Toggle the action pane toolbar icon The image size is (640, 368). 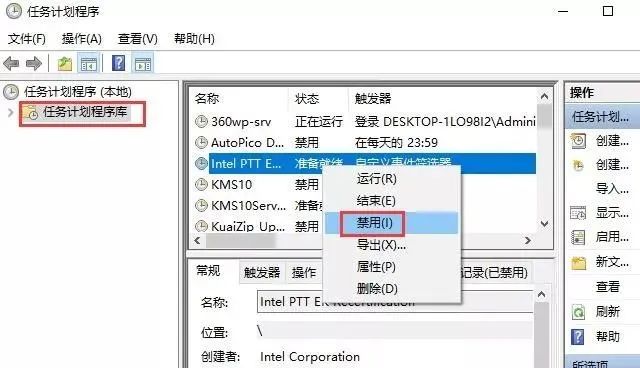click(143, 64)
